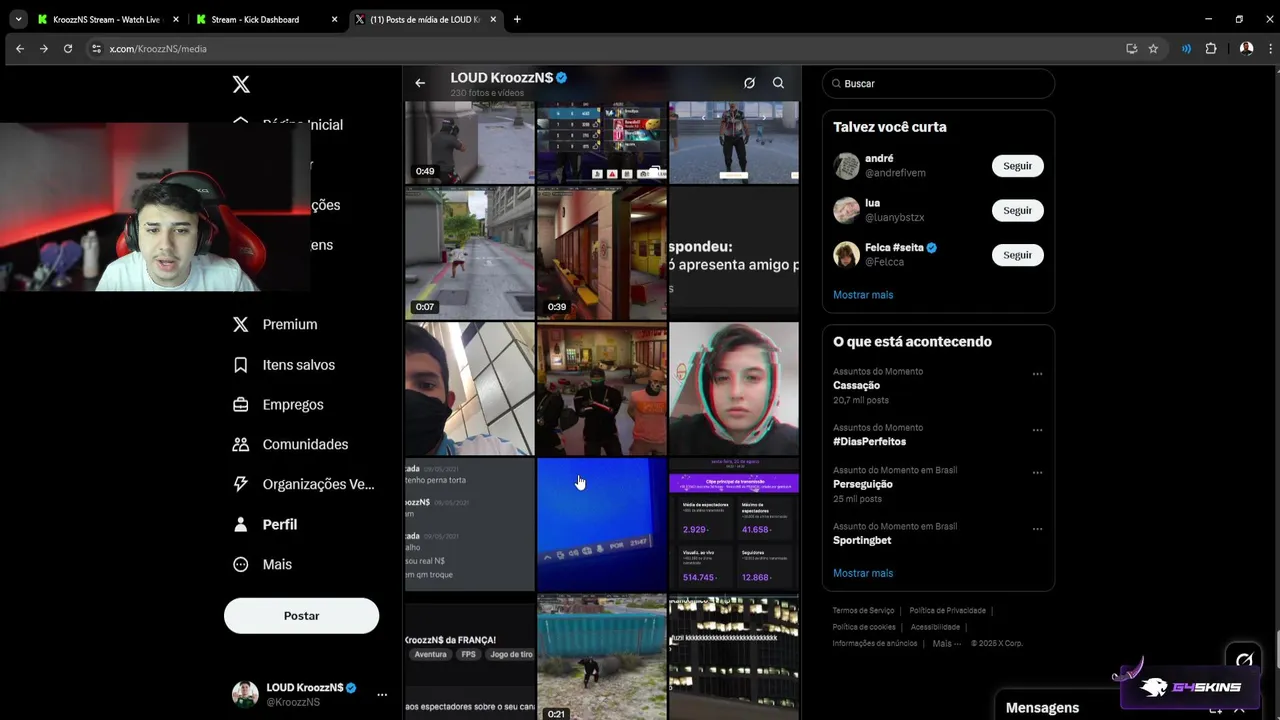Viewport: 1280px width, 720px height.
Task: Go back in browser history
Action: pyautogui.click(x=19, y=48)
